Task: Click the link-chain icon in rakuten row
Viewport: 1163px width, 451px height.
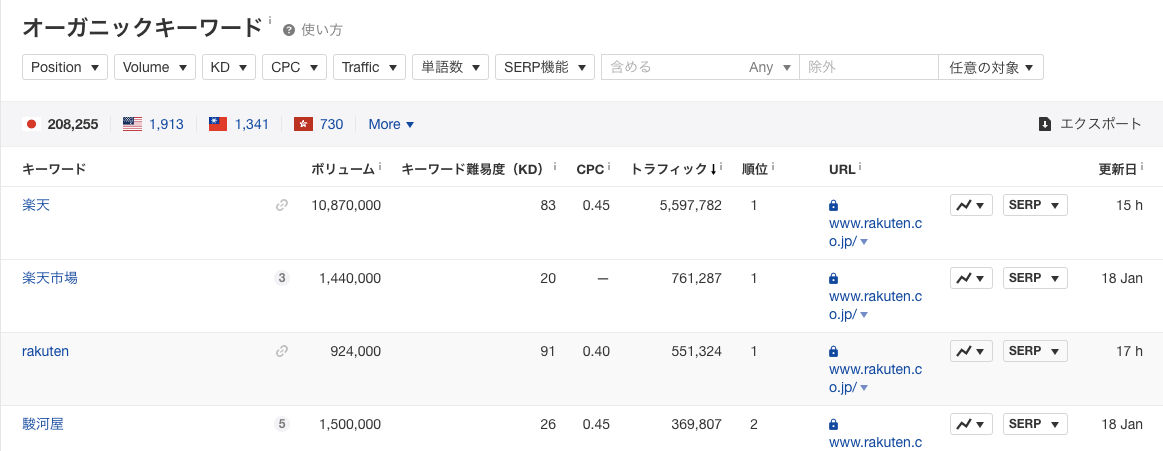Action: point(282,352)
